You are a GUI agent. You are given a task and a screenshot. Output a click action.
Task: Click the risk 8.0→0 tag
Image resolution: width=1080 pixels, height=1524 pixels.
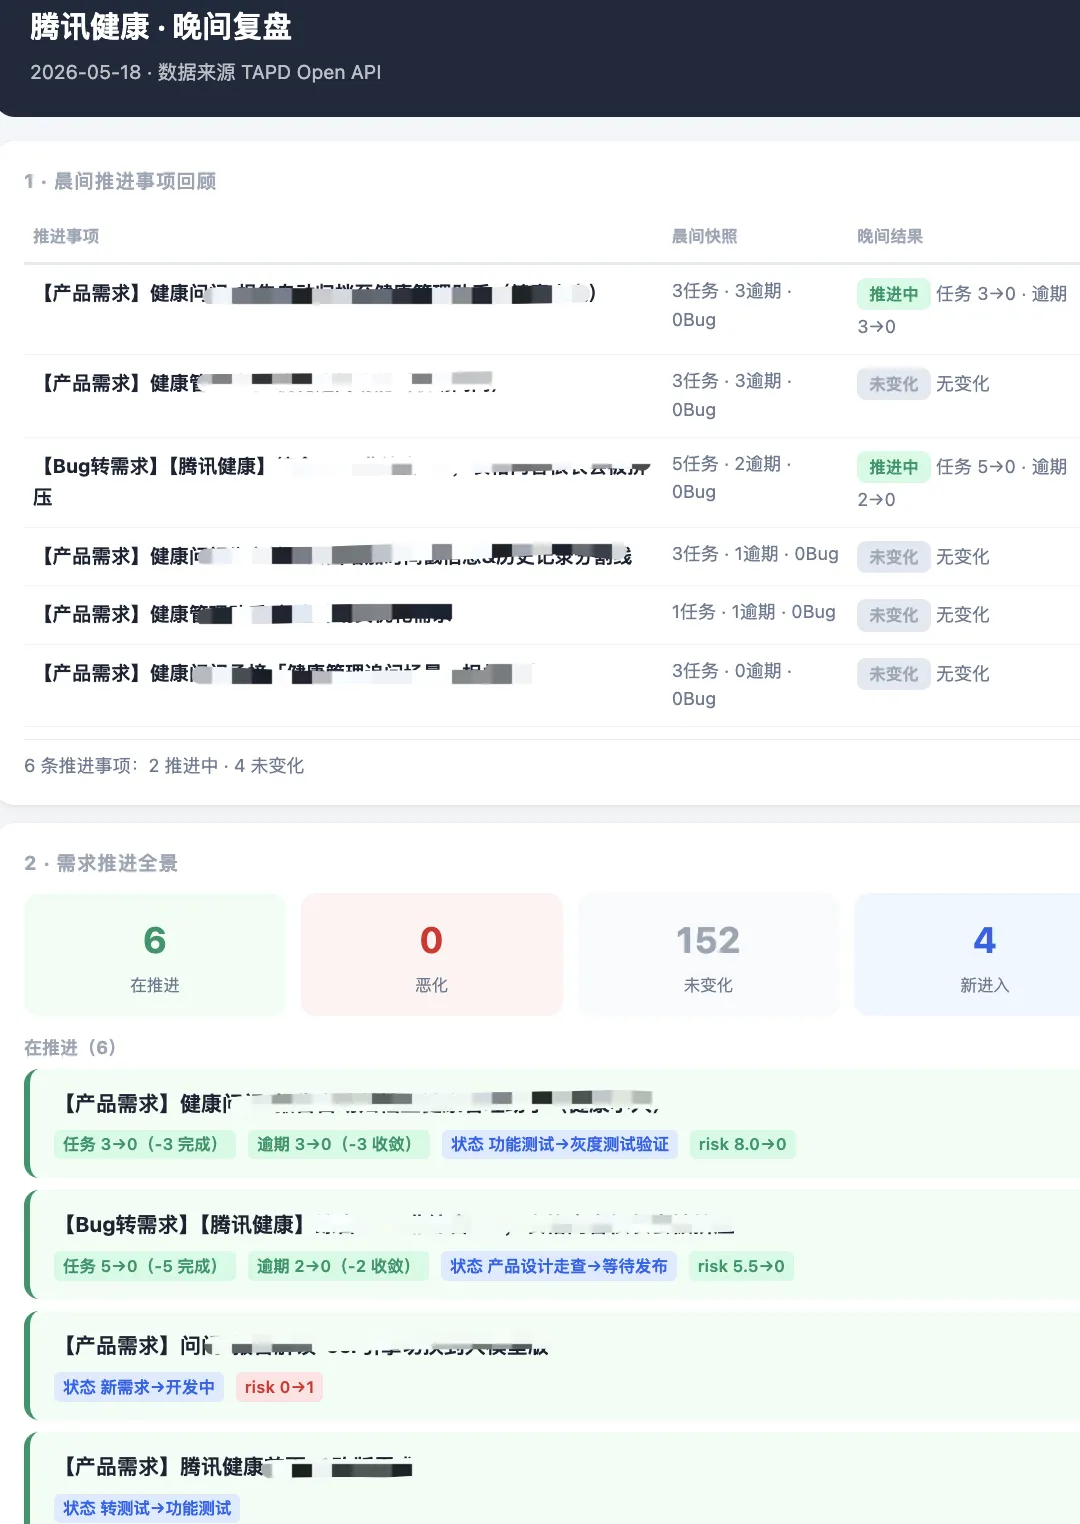click(743, 1144)
